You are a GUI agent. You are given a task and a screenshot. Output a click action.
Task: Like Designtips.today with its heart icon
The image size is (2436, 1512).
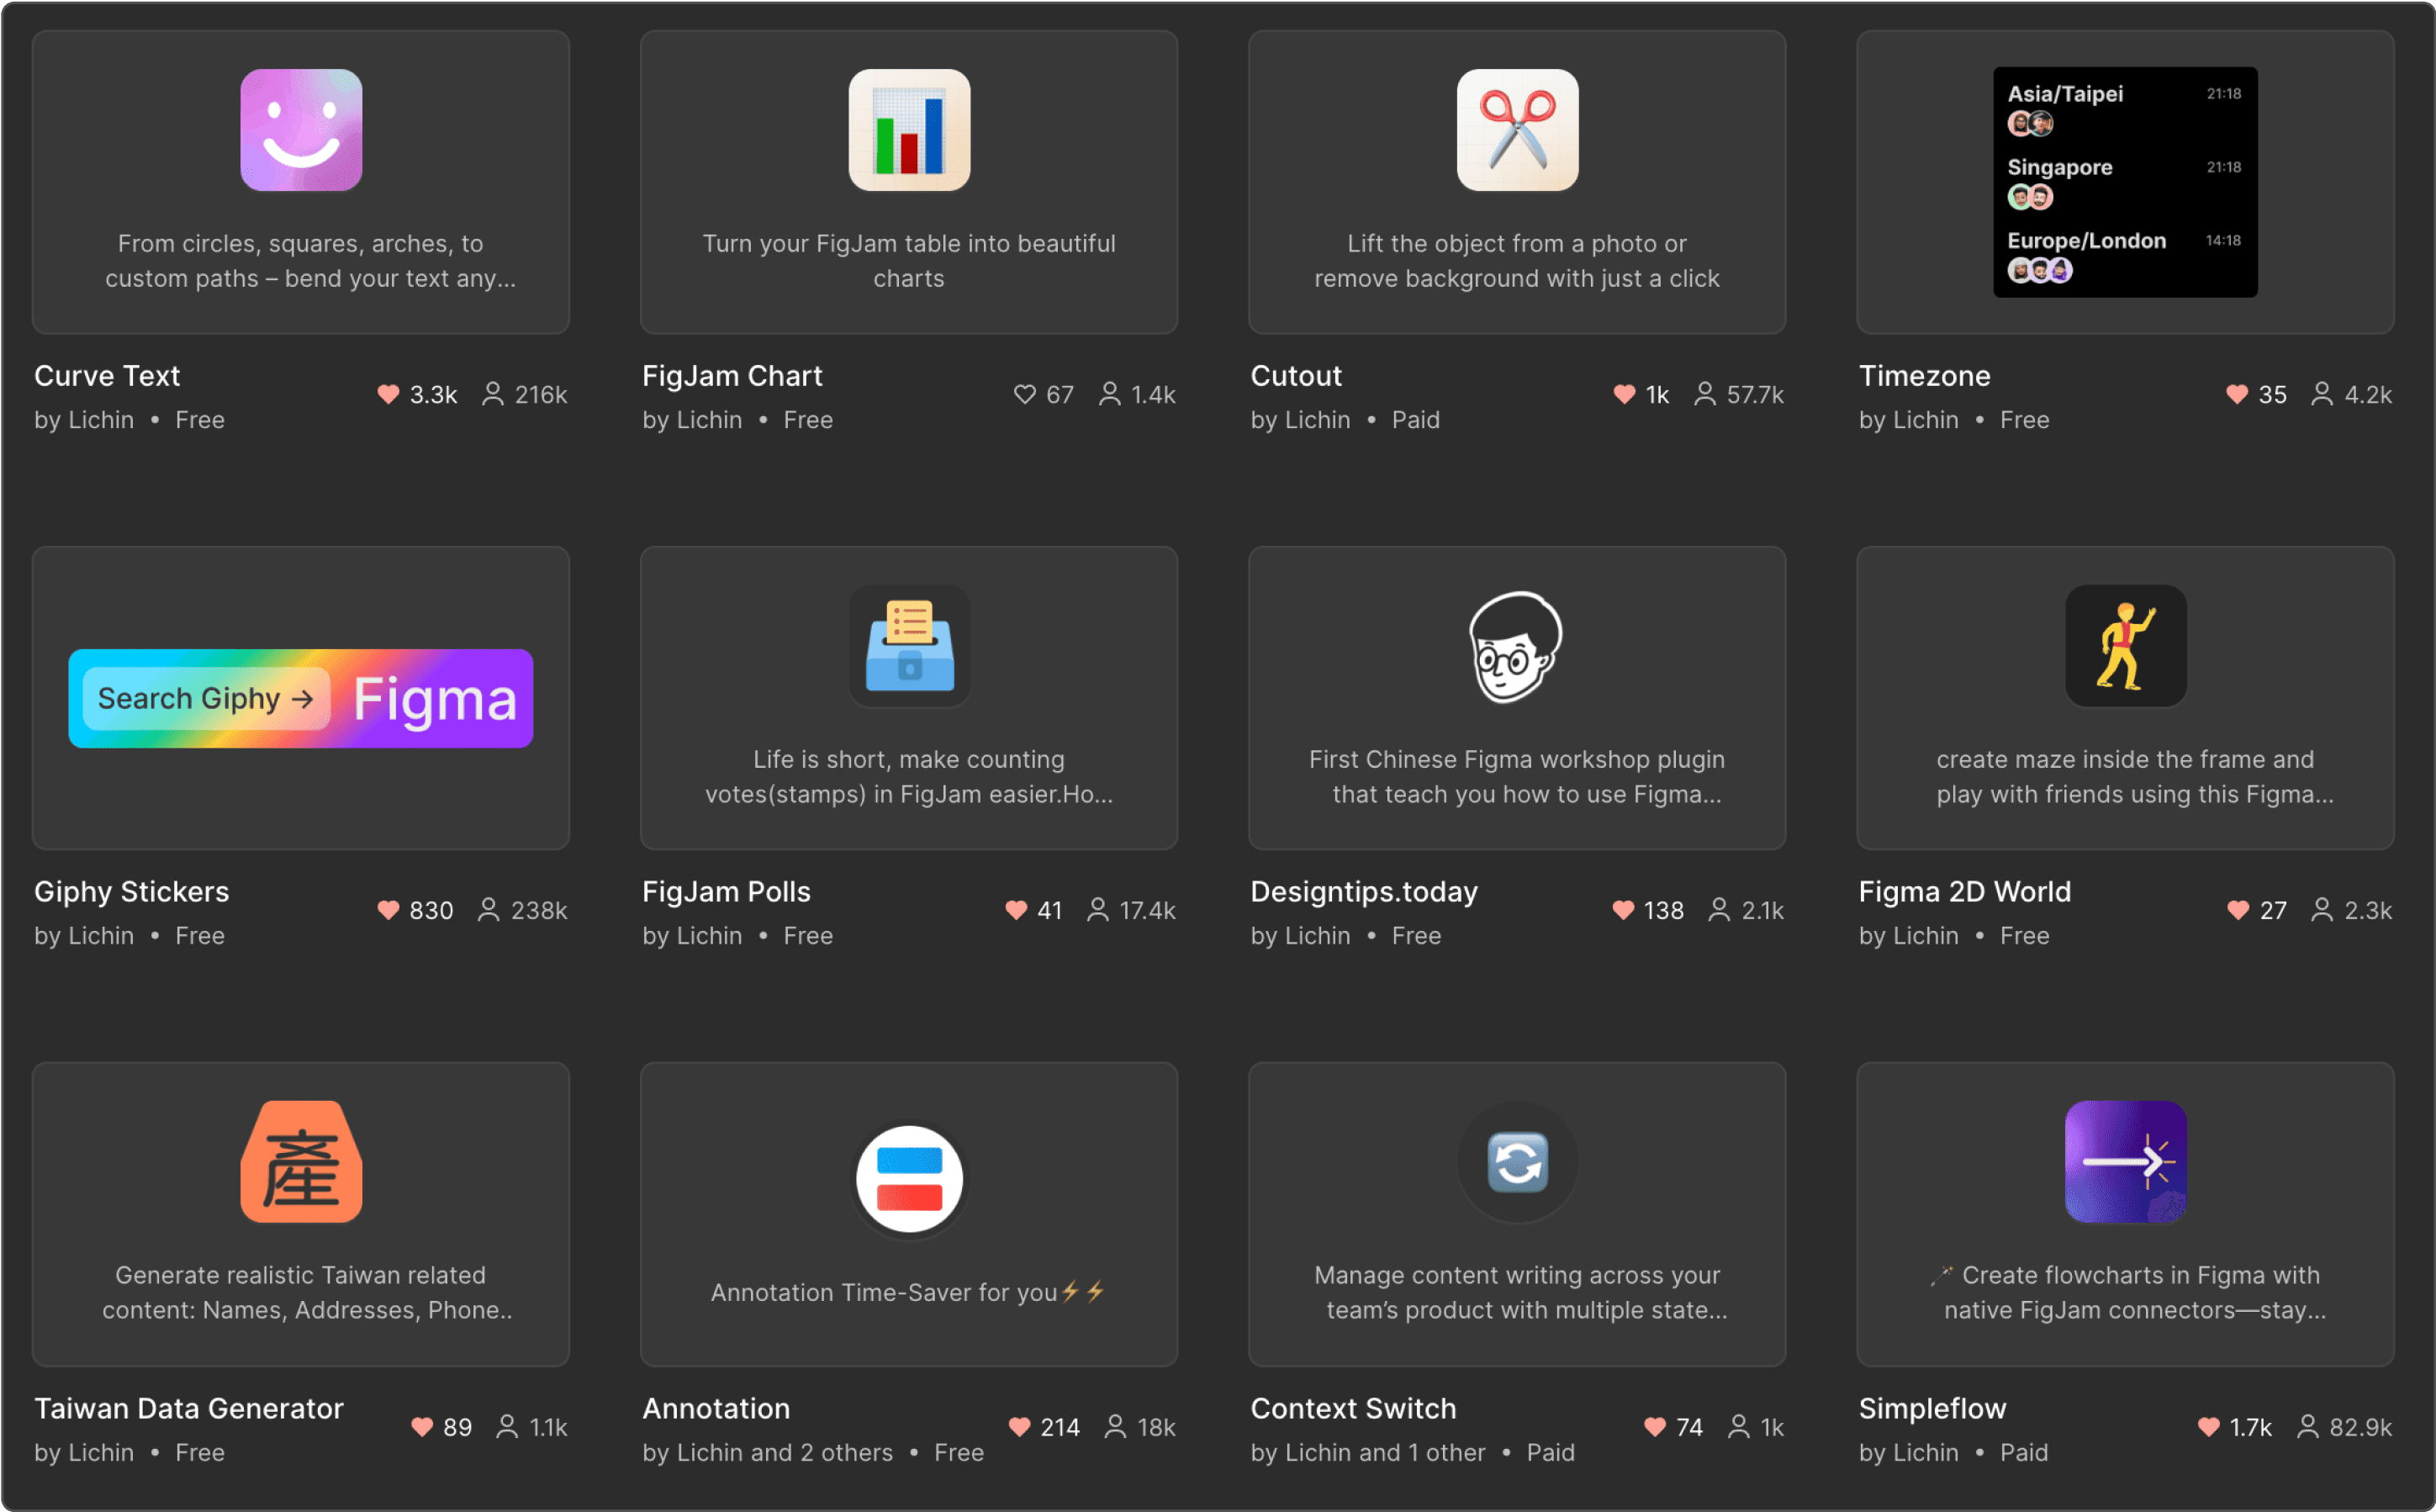pyautogui.click(x=1623, y=910)
